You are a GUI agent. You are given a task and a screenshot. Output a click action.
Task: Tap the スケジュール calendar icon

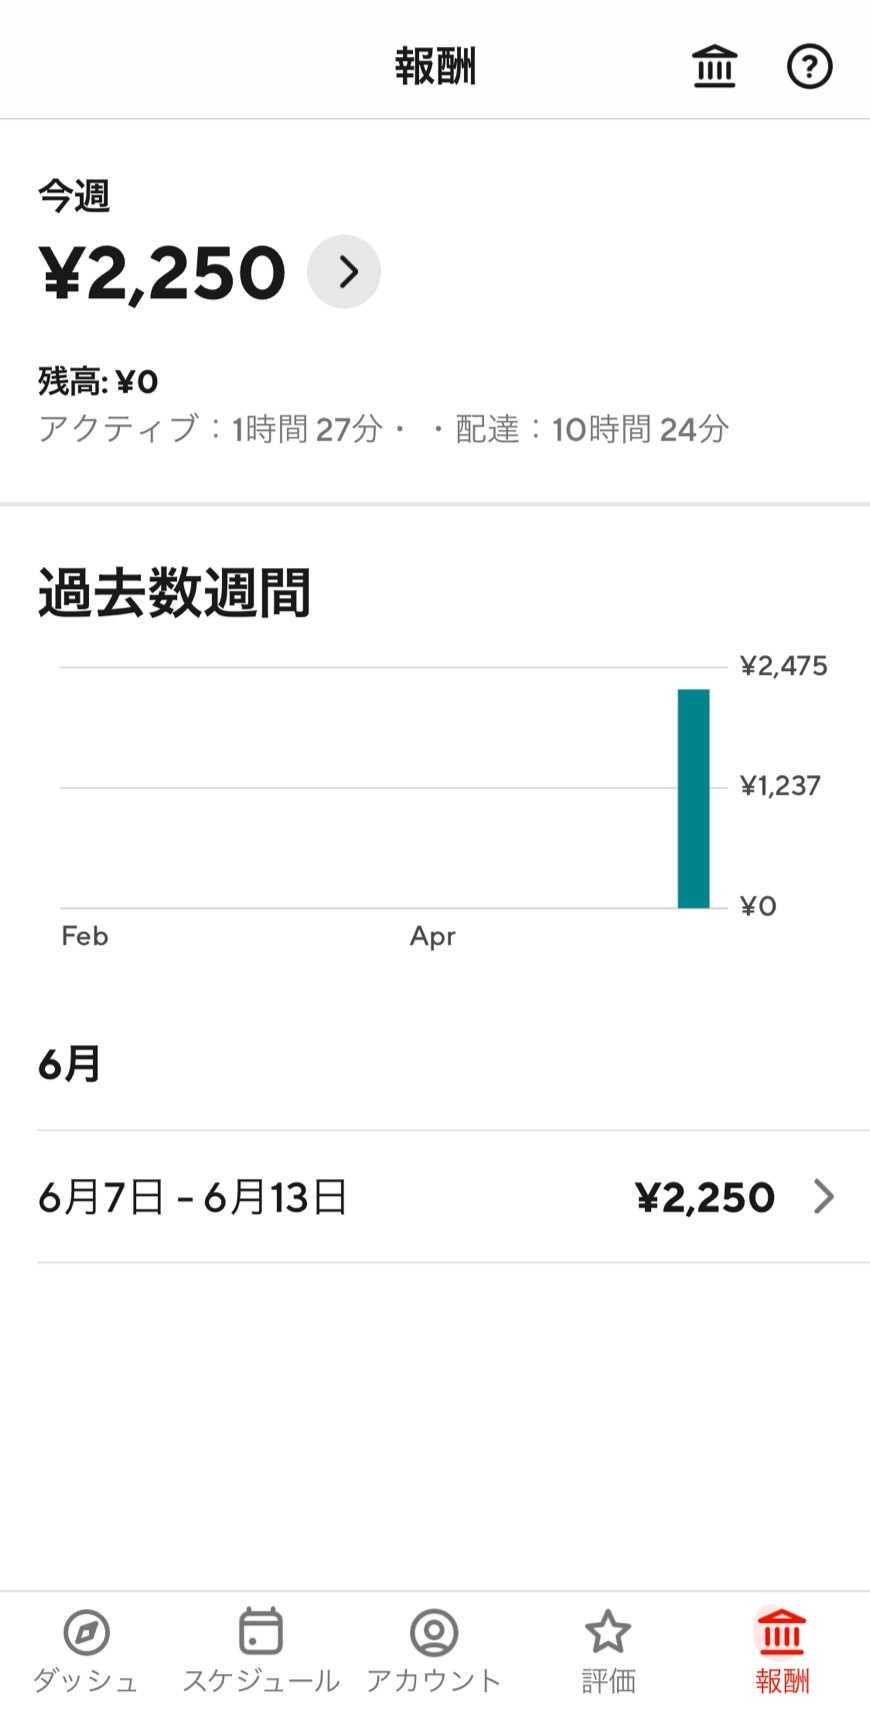click(x=260, y=1633)
